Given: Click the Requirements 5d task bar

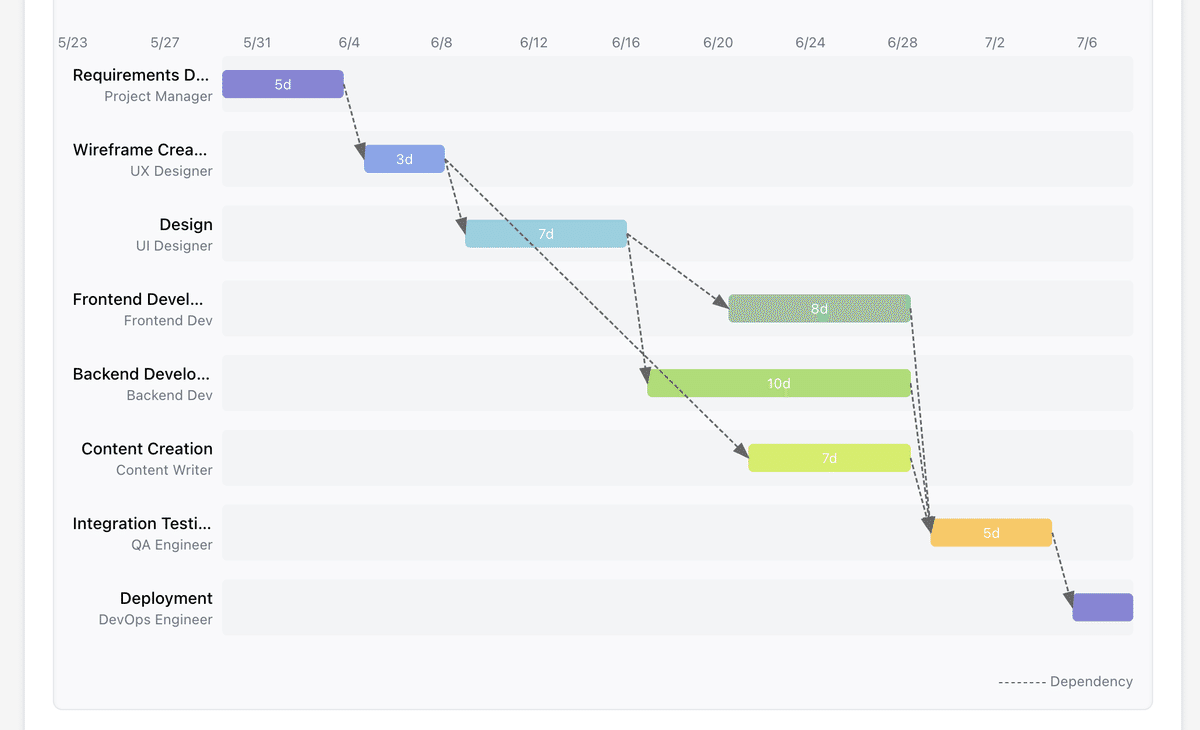Looking at the screenshot, I should pyautogui.click(x=283, y=84).
